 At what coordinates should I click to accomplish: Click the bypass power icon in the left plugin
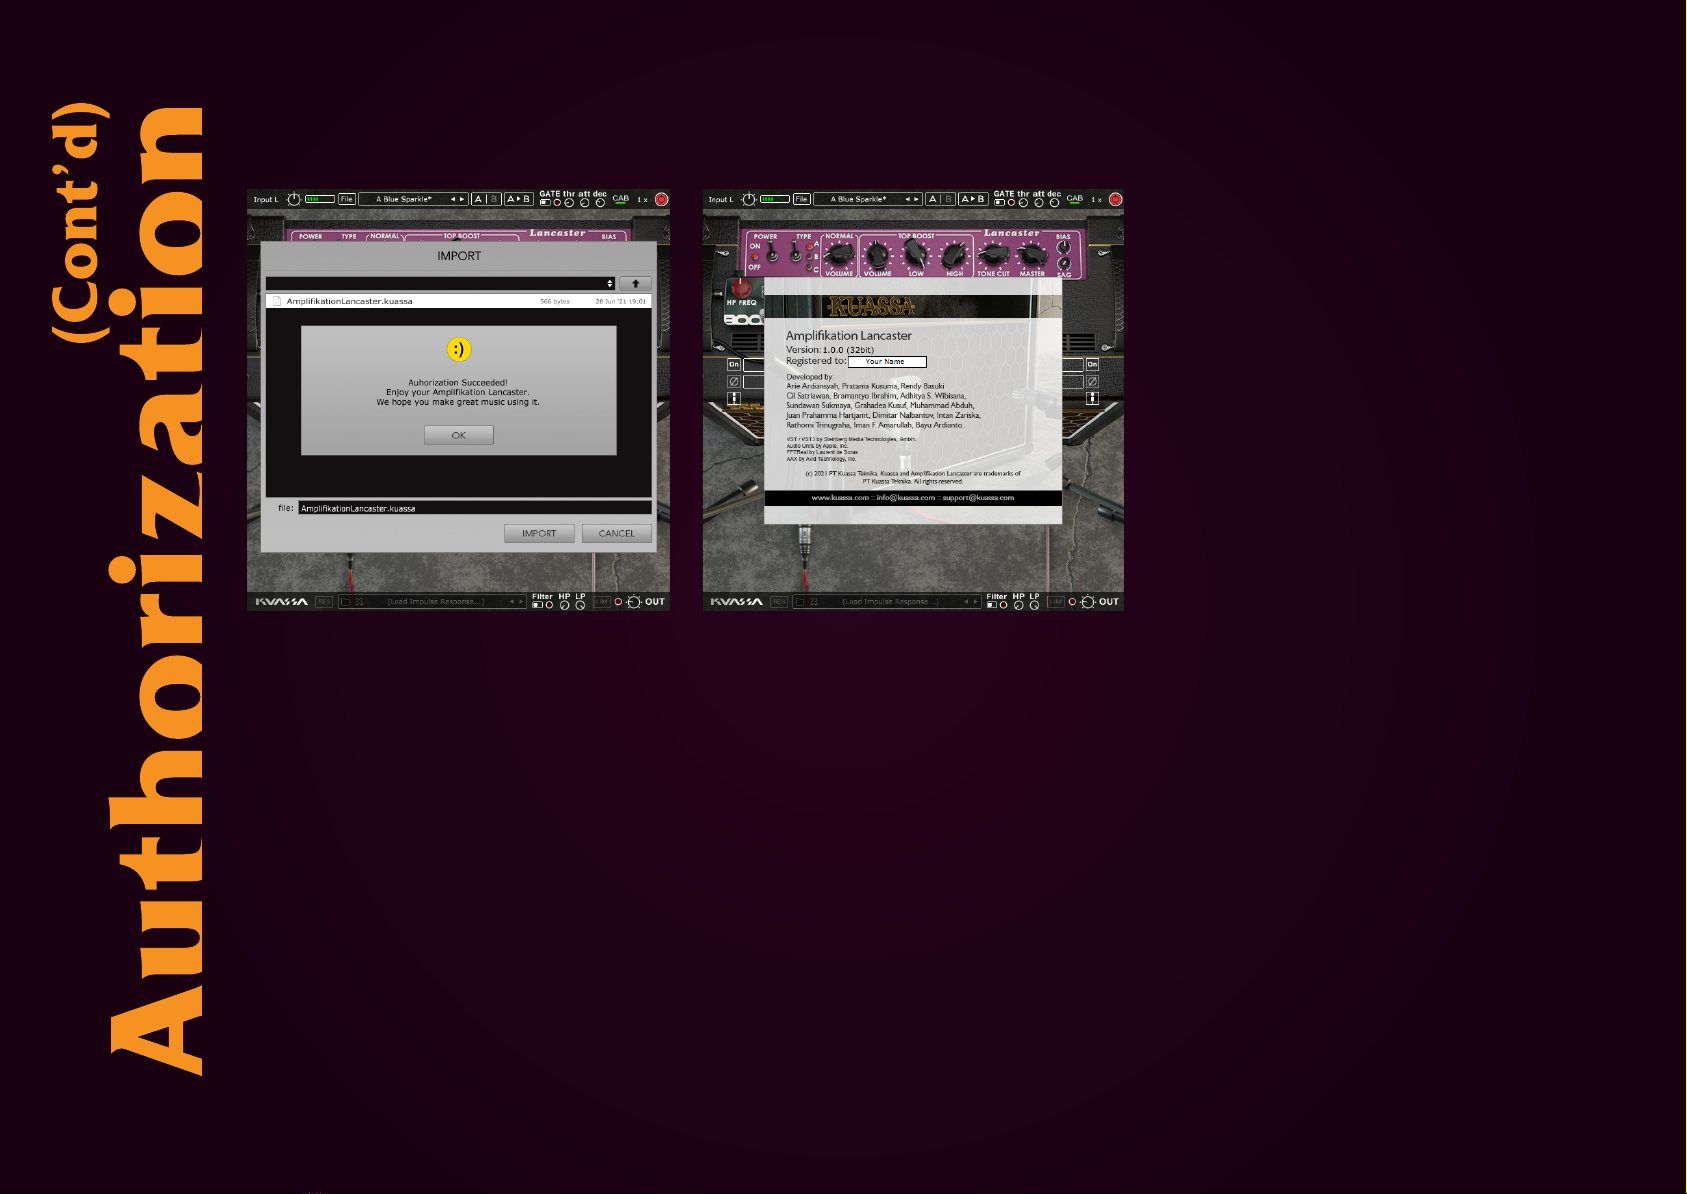[x=661, y=199]
